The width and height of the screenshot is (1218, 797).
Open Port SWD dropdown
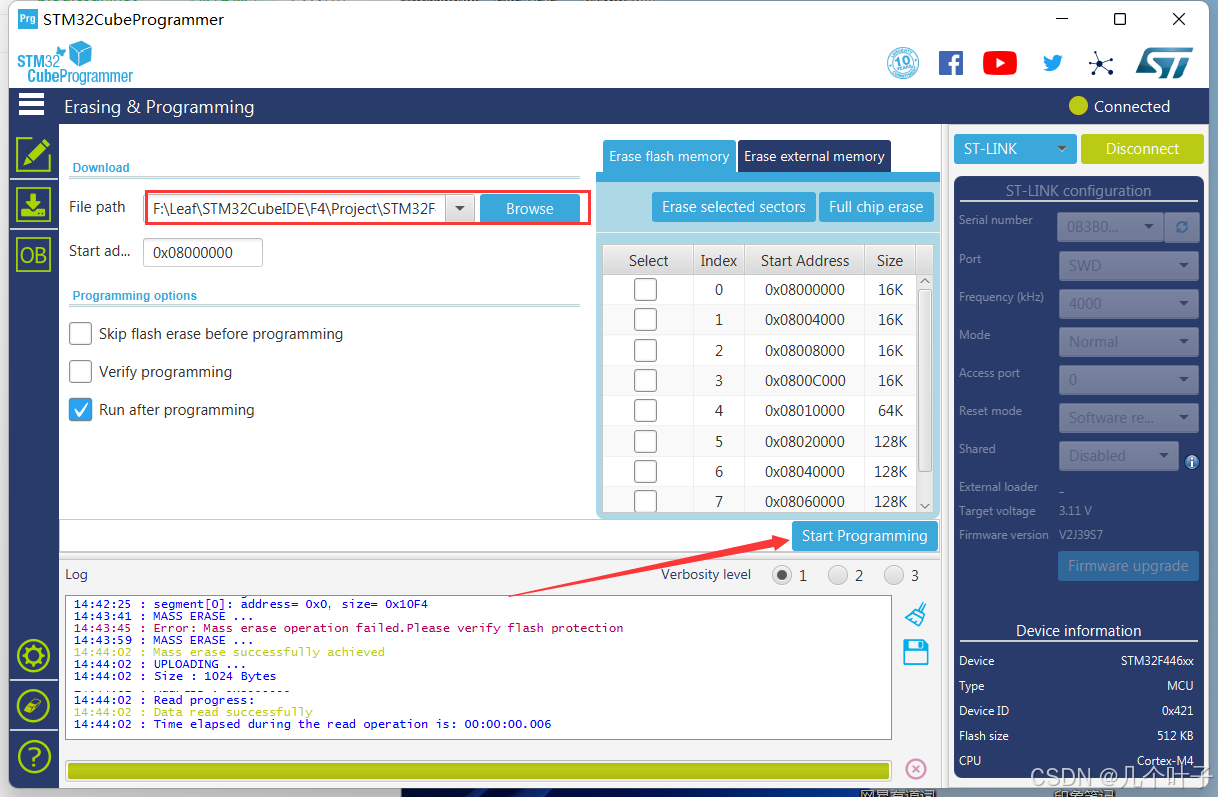[x=1128, y=265]
